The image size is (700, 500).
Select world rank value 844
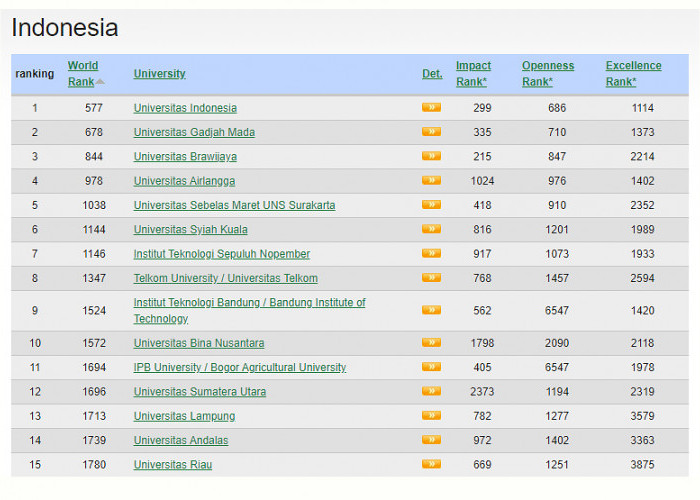pos(94,157)
